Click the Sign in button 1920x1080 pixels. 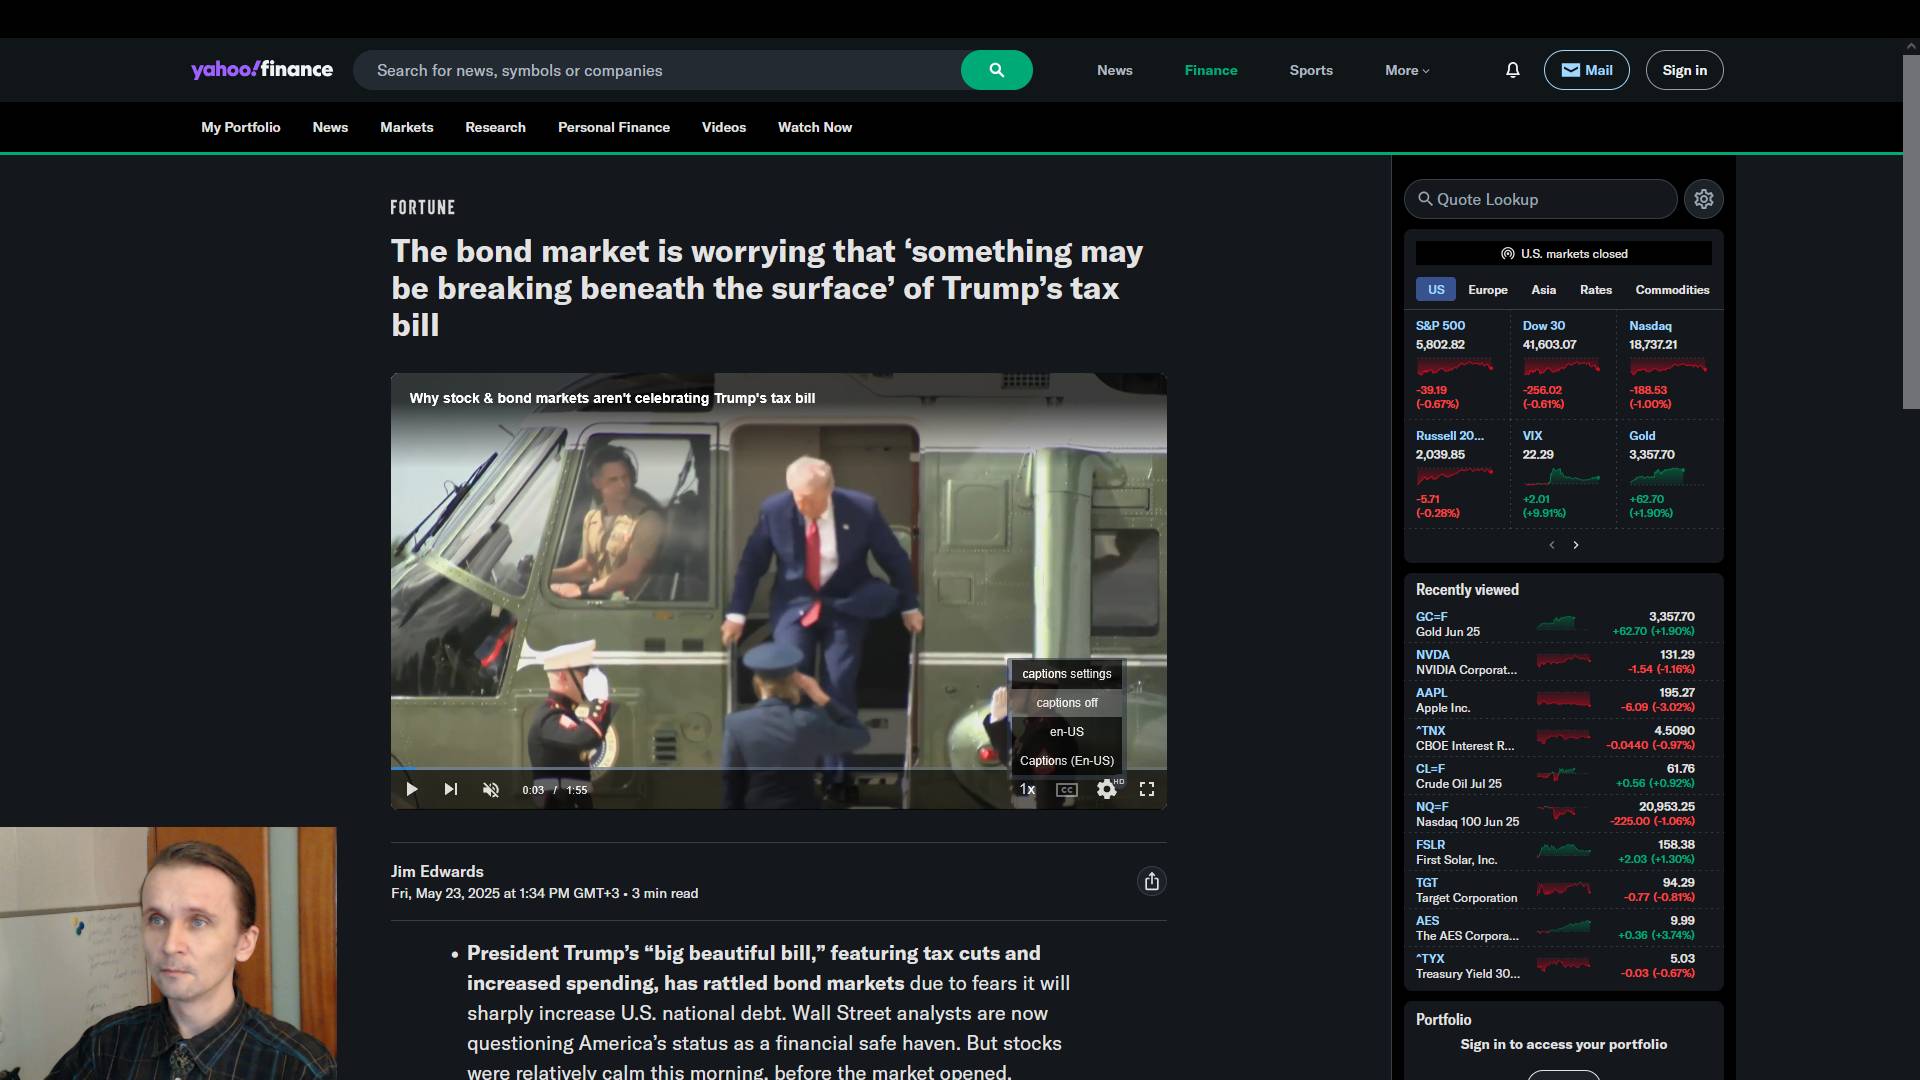tap(1684, 70)
